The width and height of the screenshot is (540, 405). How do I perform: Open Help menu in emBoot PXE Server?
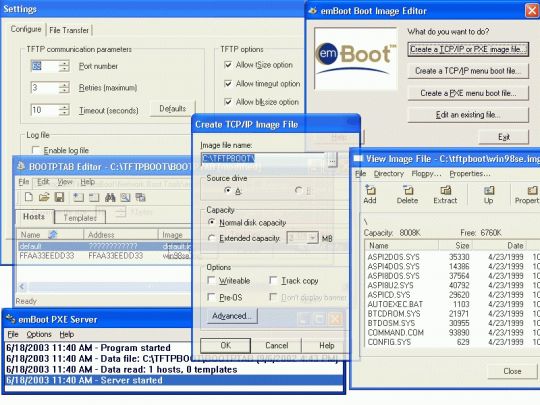click(66, 334)
